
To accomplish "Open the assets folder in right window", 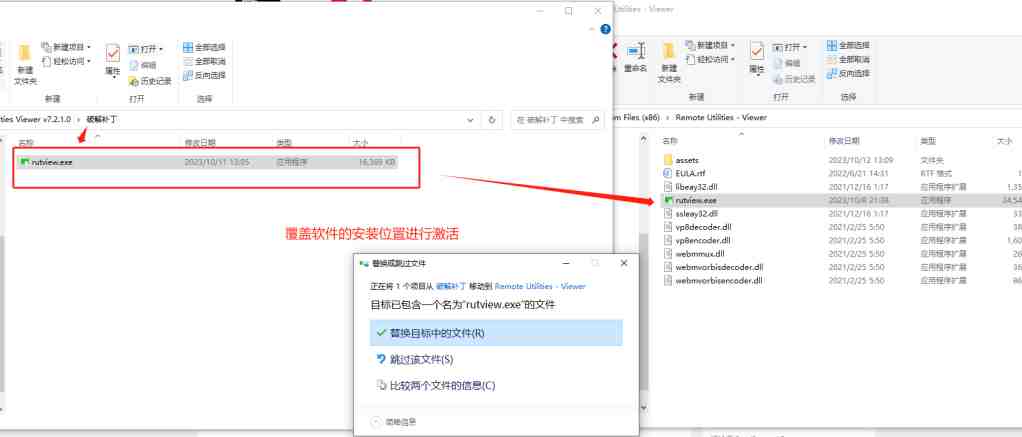I will [x=687, y=160].
